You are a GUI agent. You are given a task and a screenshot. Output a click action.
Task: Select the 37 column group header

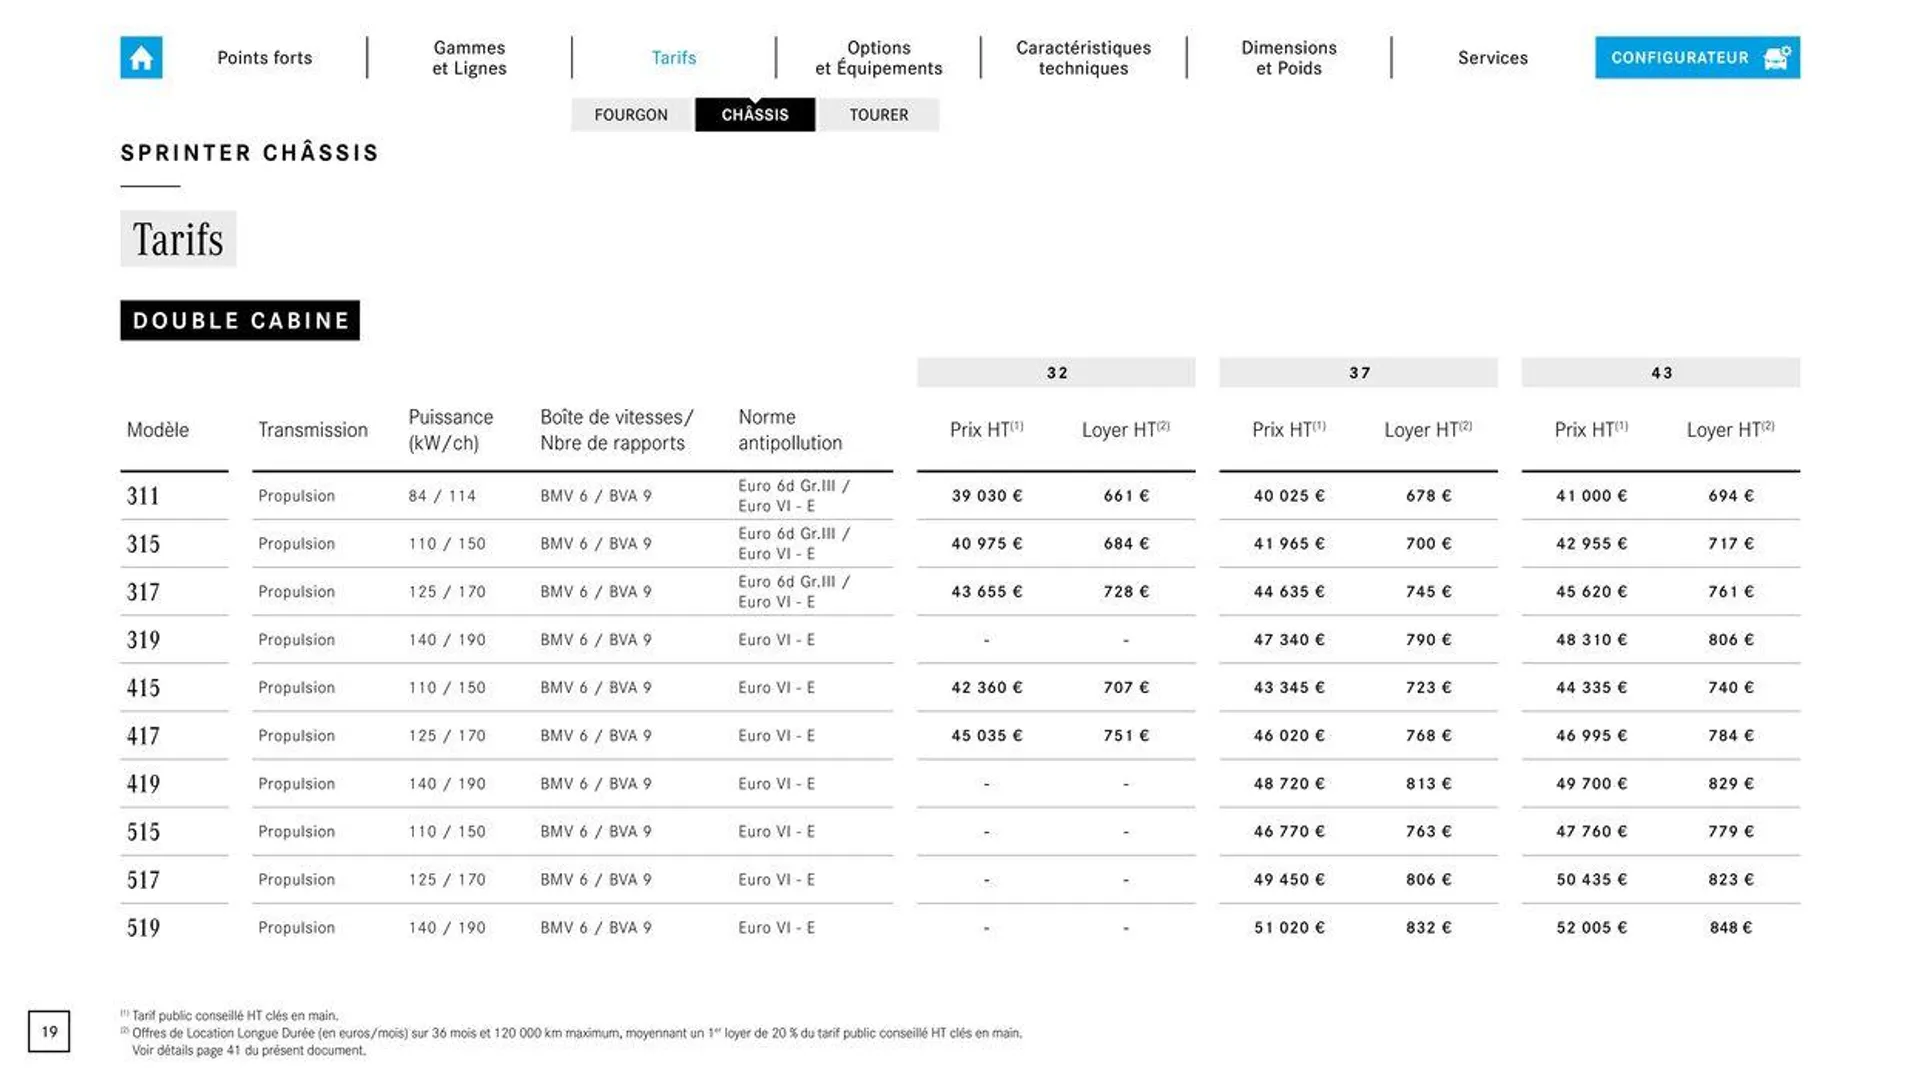[x=1358, y=373]
